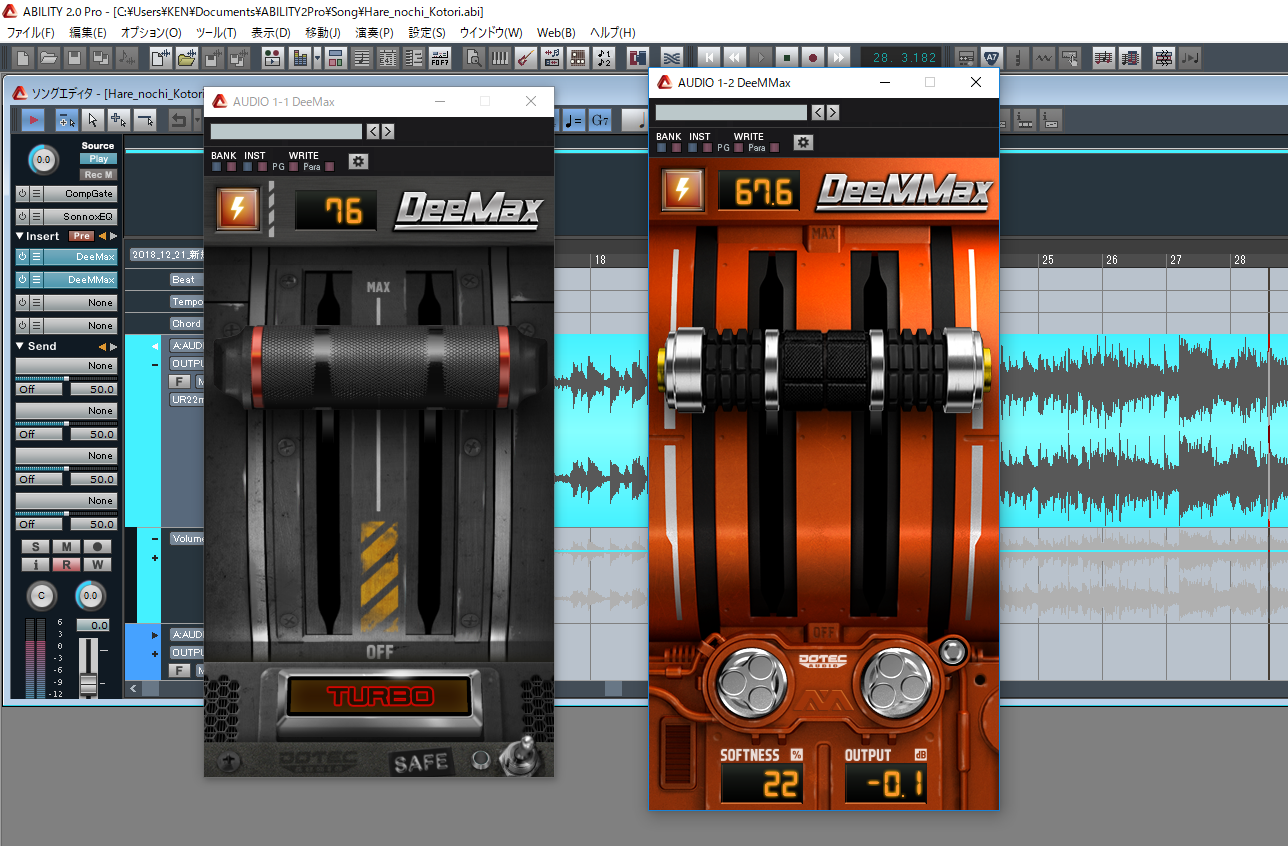Viewport: 1288px width, 846px height.
Task: Open the ヘルプ(H) menu
Action: pos(613,33)
